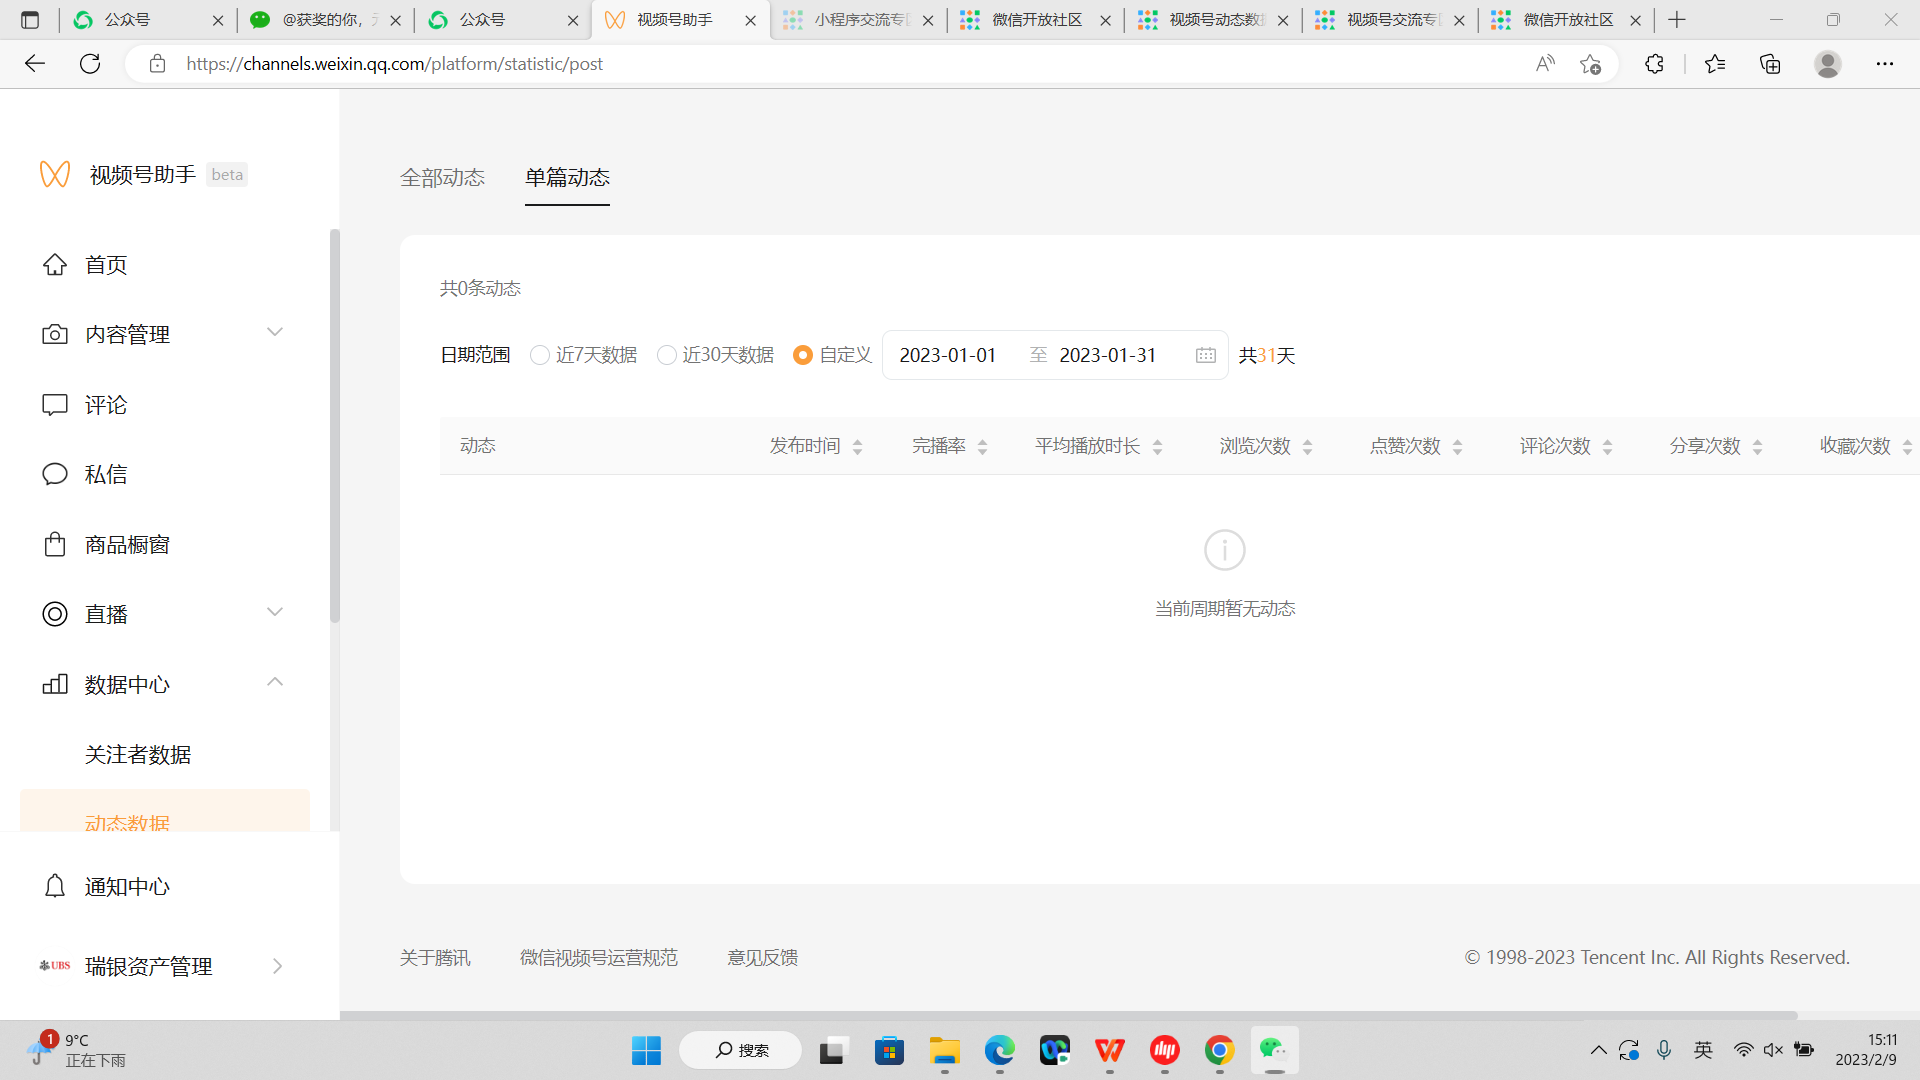This screenshot has width=1920, height=1080.
Task: Click the 商品橱窗 shopping bag icon
Action: (55, 545)
